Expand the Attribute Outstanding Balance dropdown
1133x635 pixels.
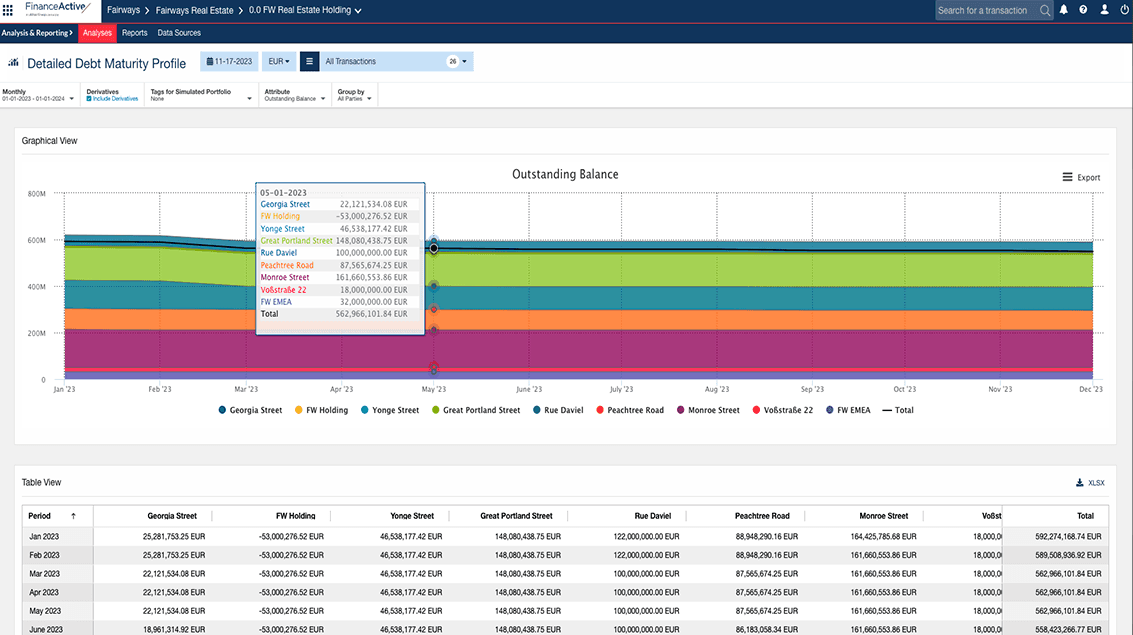[294, 96]
